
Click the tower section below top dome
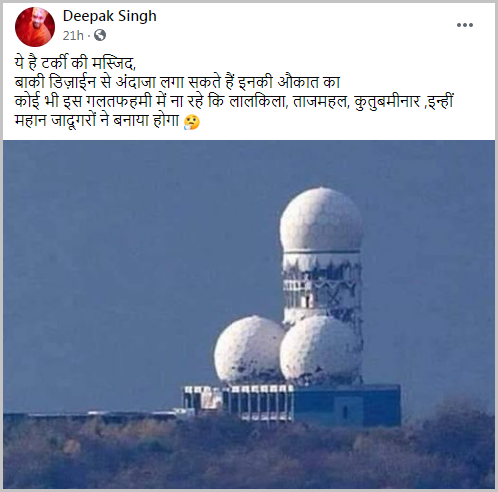322,284
